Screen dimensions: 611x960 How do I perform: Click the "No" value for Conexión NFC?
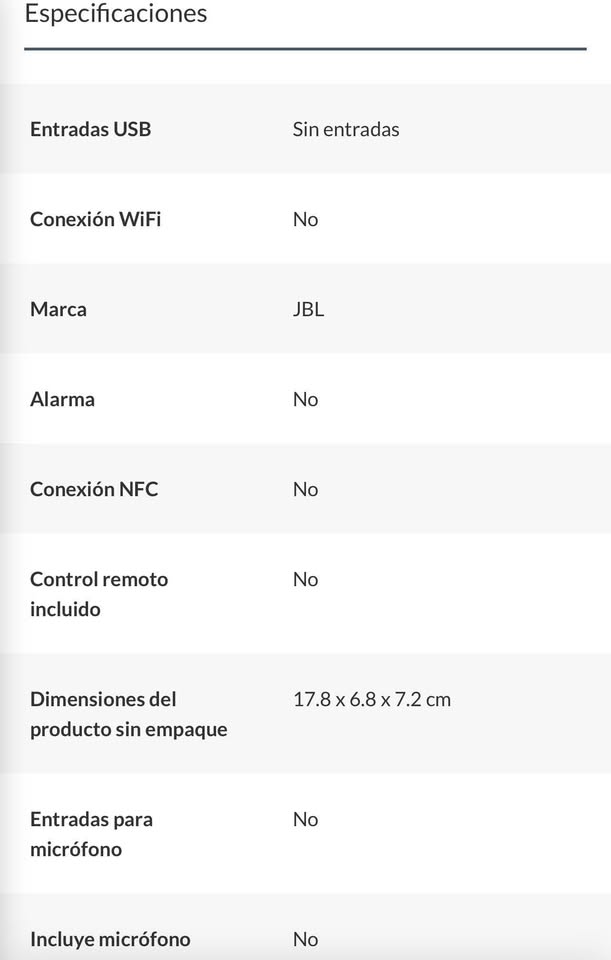click(305, 489)
